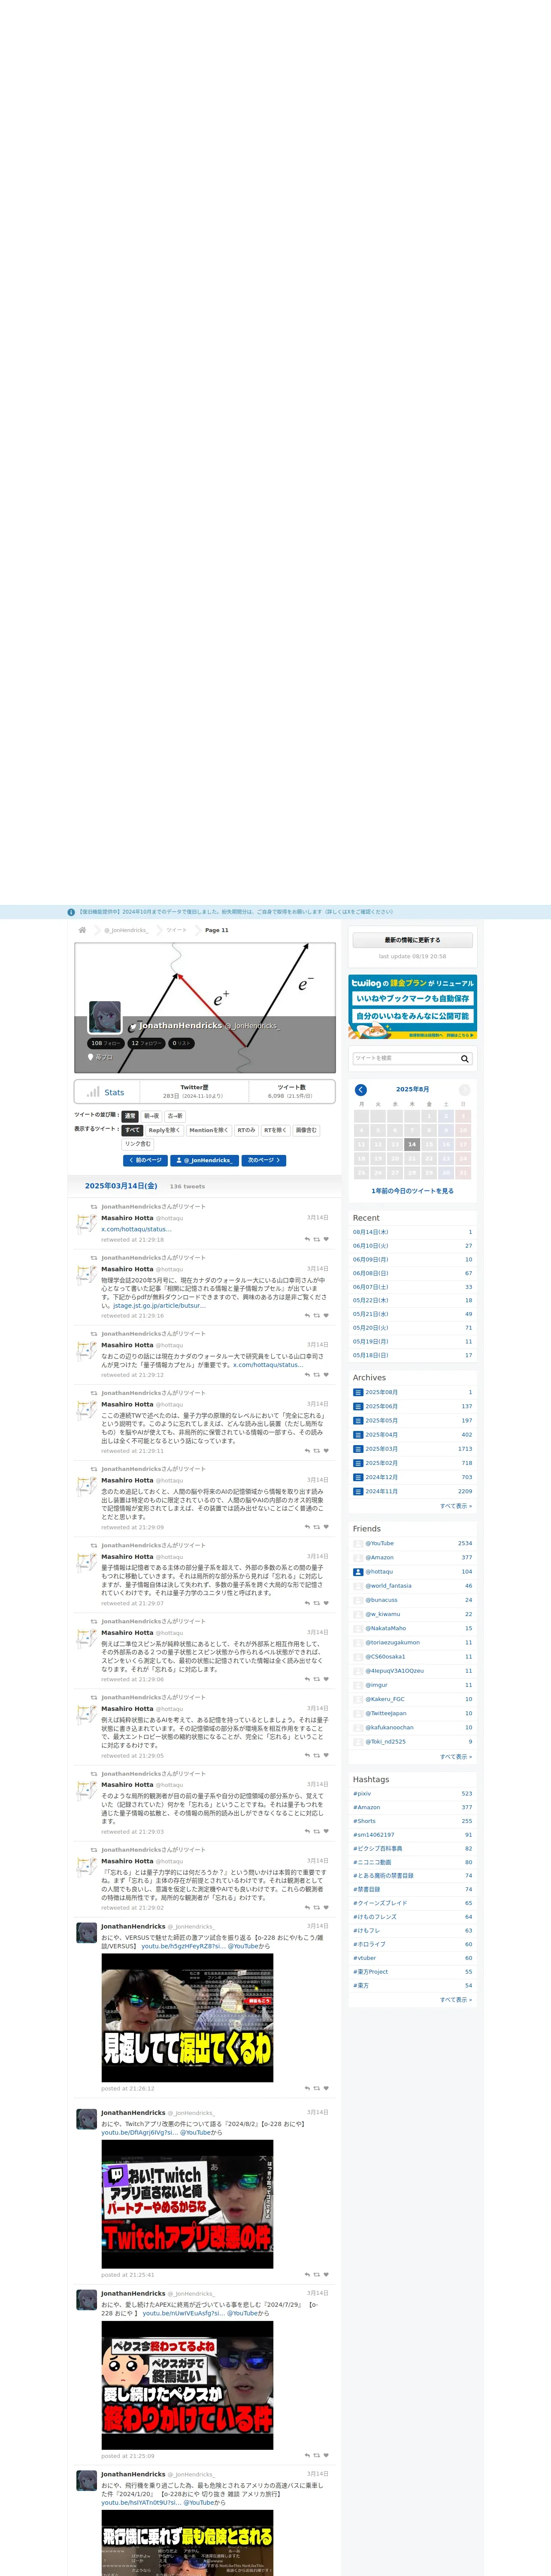Image resolution: width=551 pixels, height=2576 pixels.
Task: Open 12 フォロワー count badge
Action: tap(146, 1043)
